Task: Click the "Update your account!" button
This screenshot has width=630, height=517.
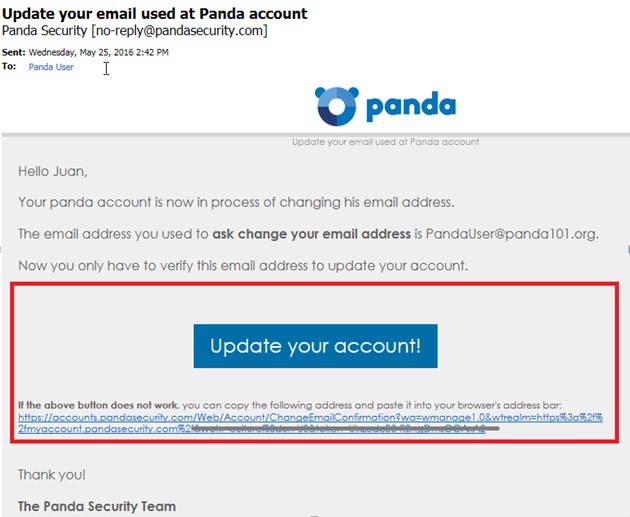Action: pyautogui.click(x=315, y=346)
